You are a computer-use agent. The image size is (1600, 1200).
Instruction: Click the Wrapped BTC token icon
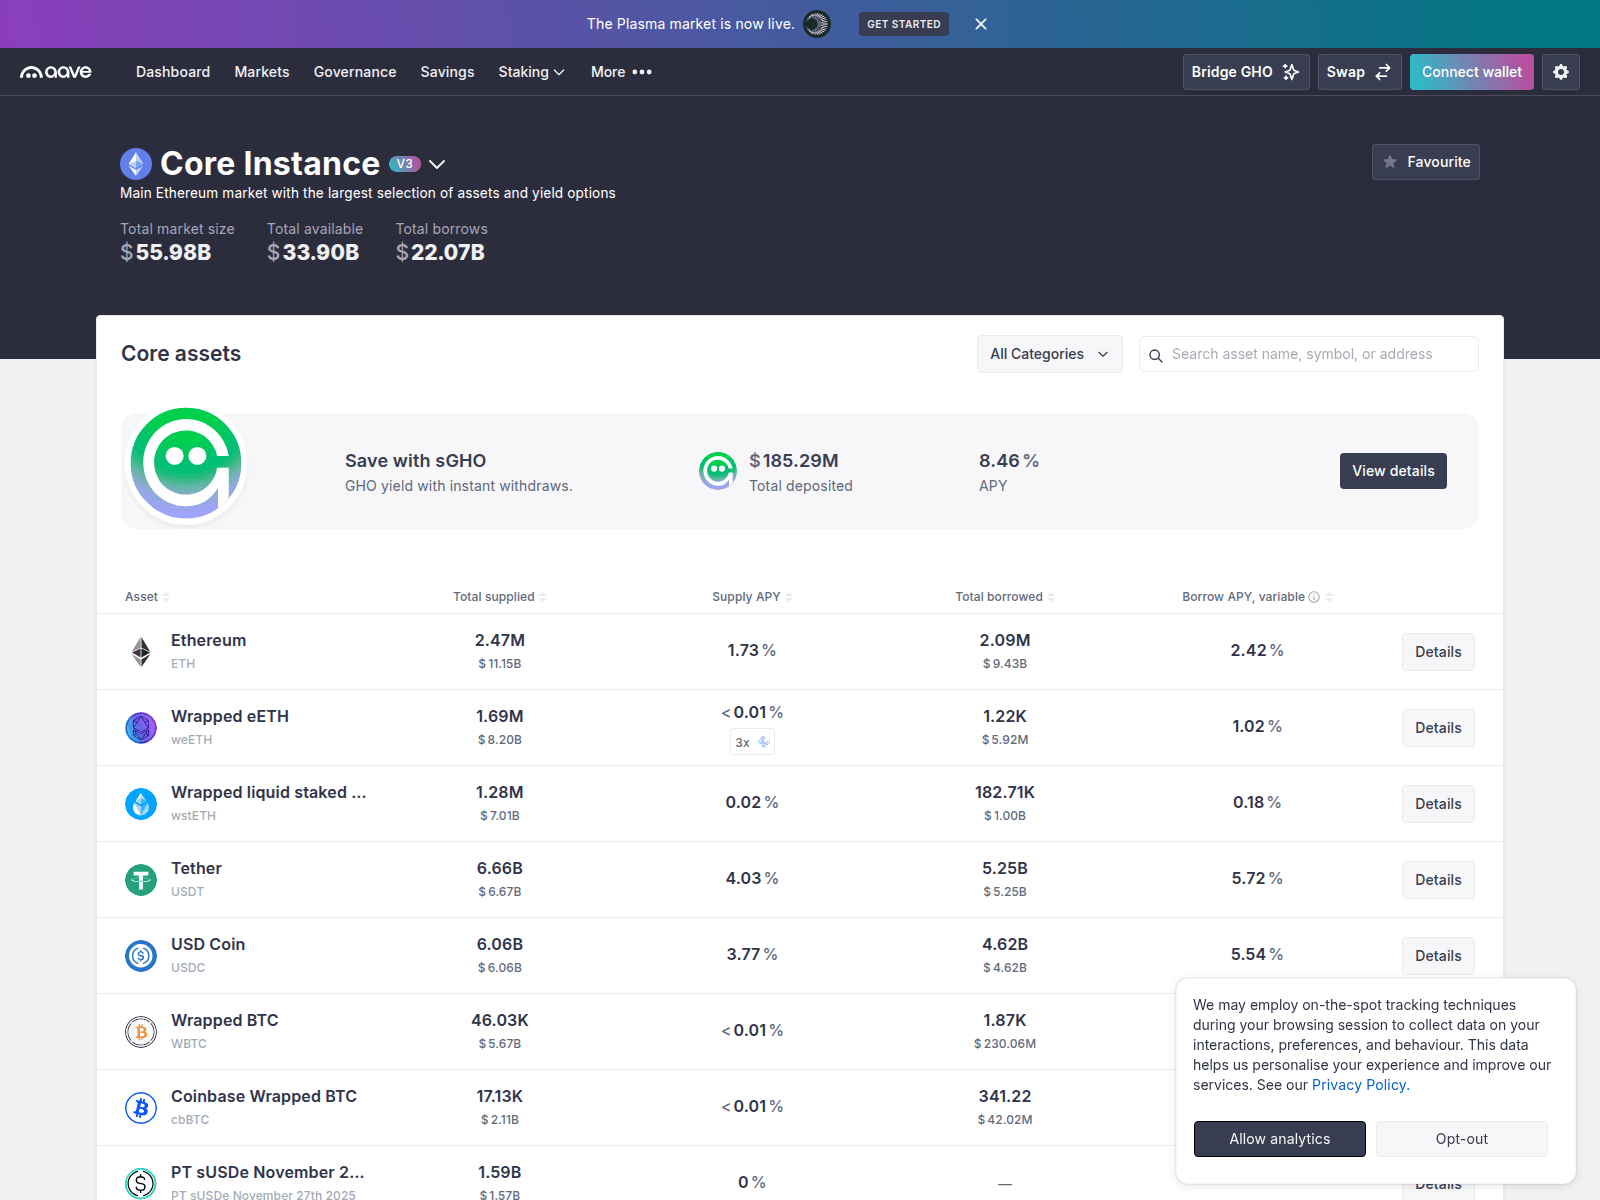click(140, 1031)
